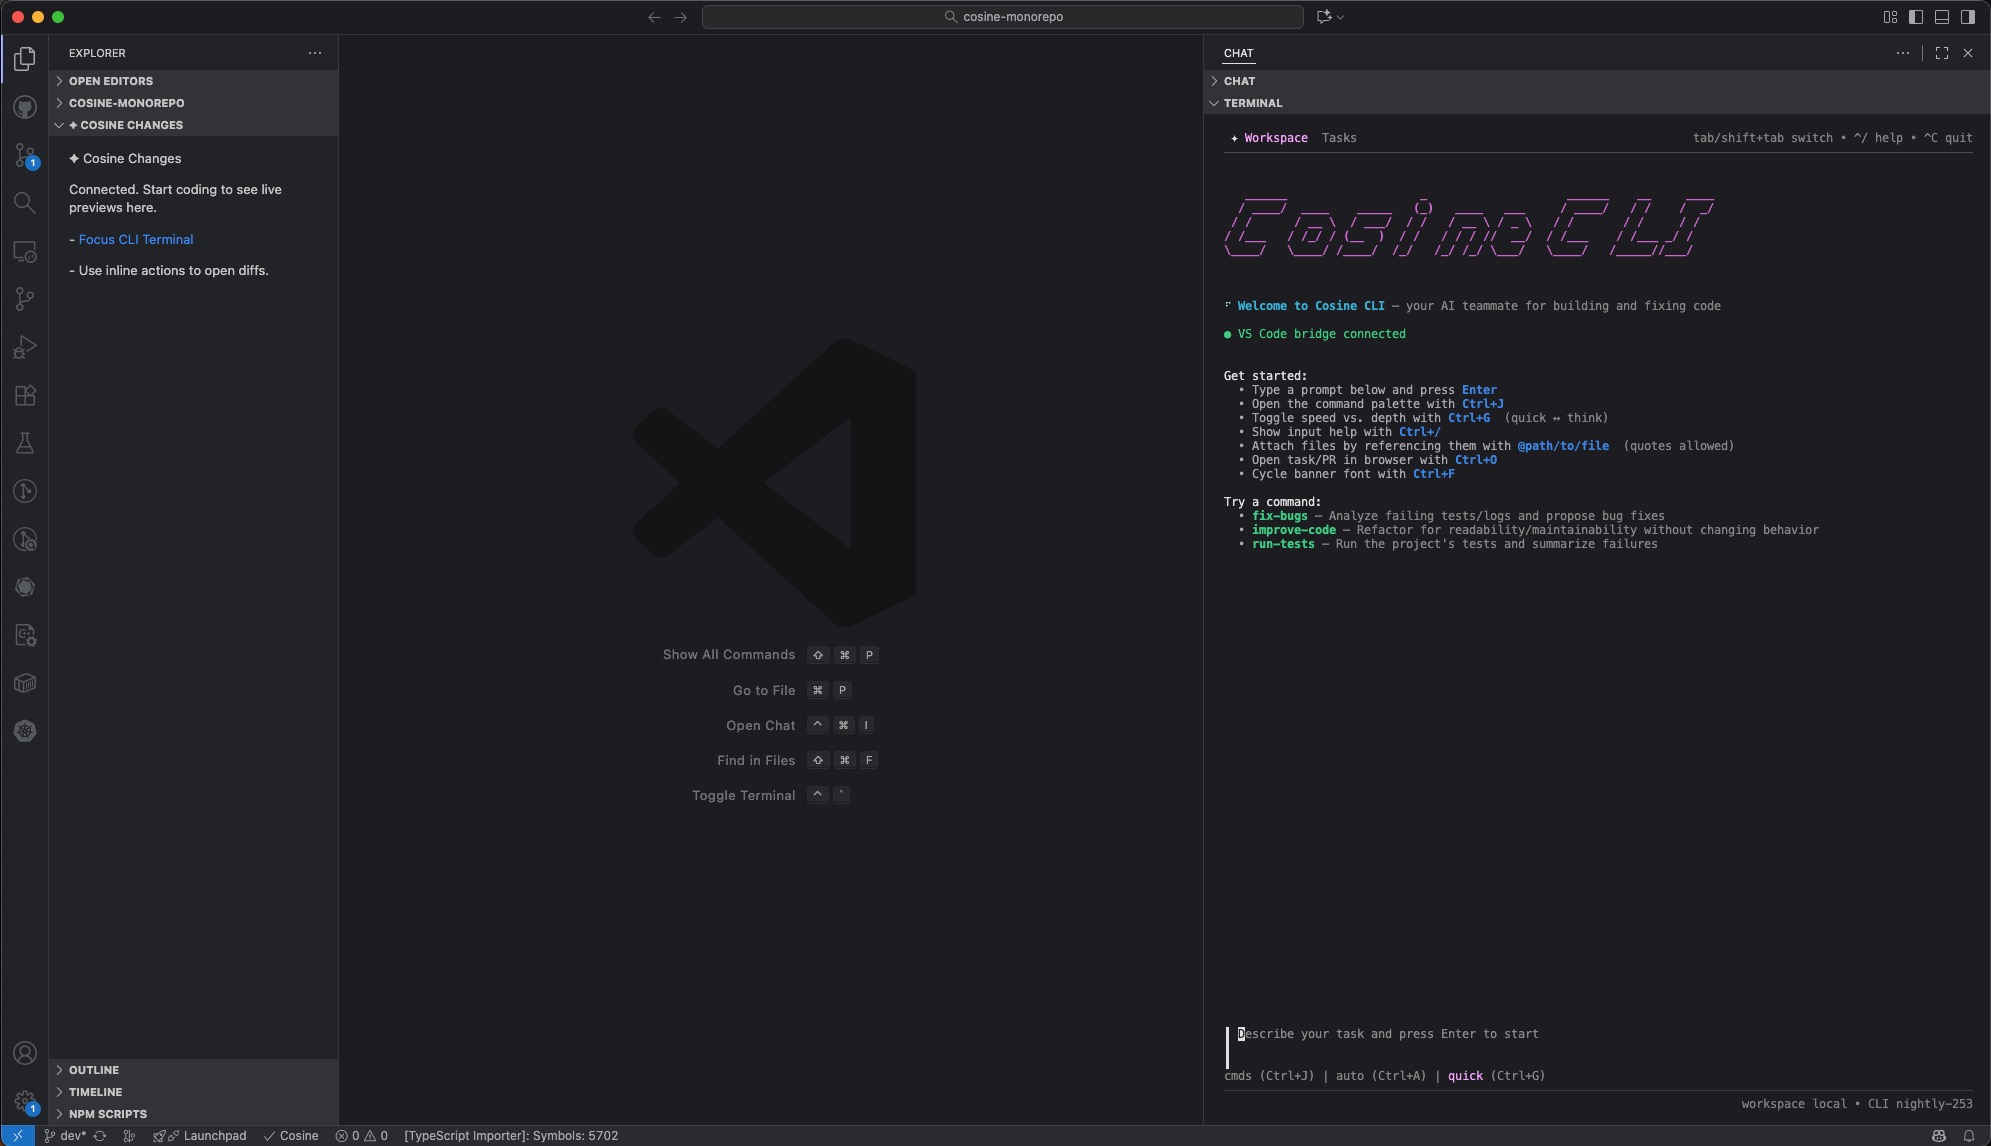Switch to the Tasks tab in Cosine CLI
This screenshot has width=1991, height=1146.
pyautogui.click(x=1338, y=138)
